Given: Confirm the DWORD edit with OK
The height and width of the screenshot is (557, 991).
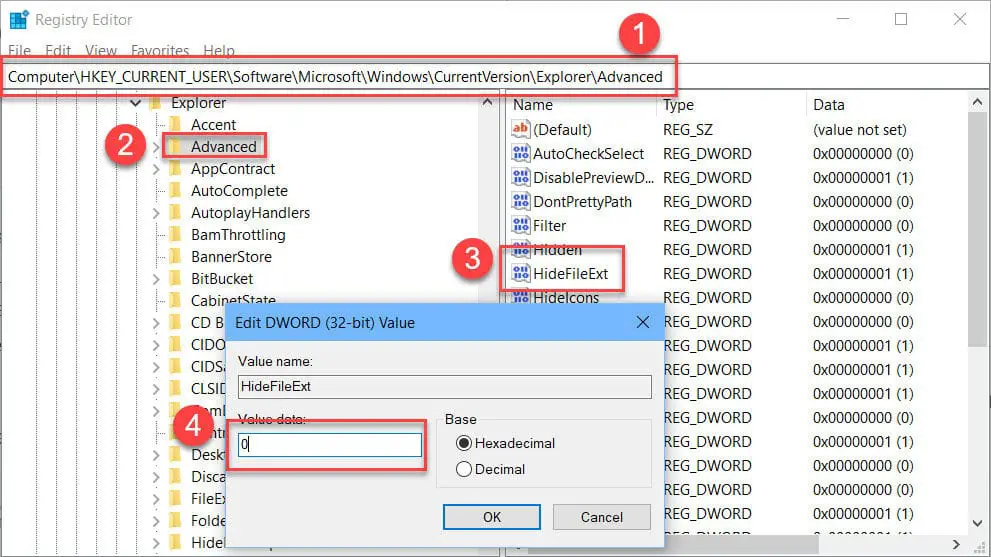Looking at the screenshot, I should pos(492,517).
